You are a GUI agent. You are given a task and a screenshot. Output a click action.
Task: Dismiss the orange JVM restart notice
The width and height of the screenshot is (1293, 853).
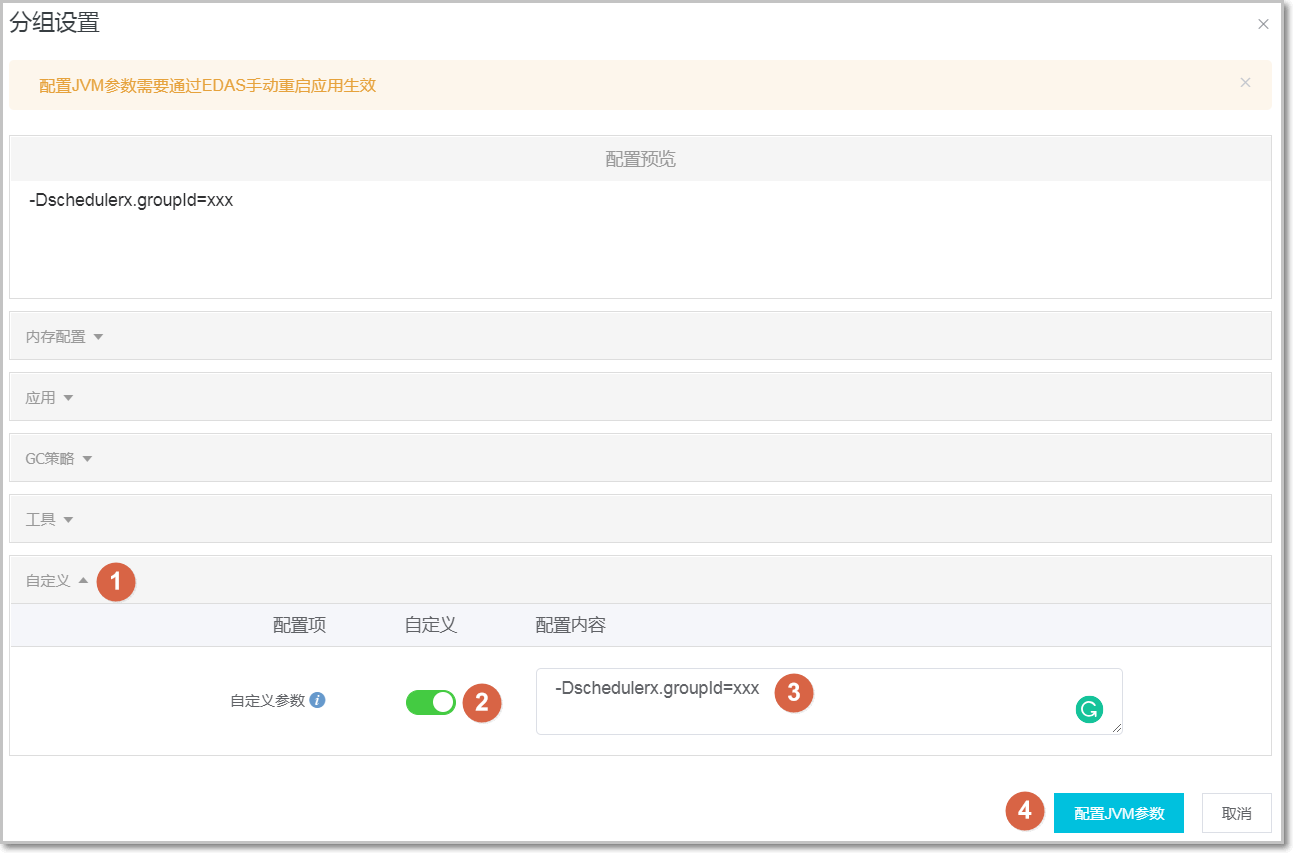tap(1245, 82)
